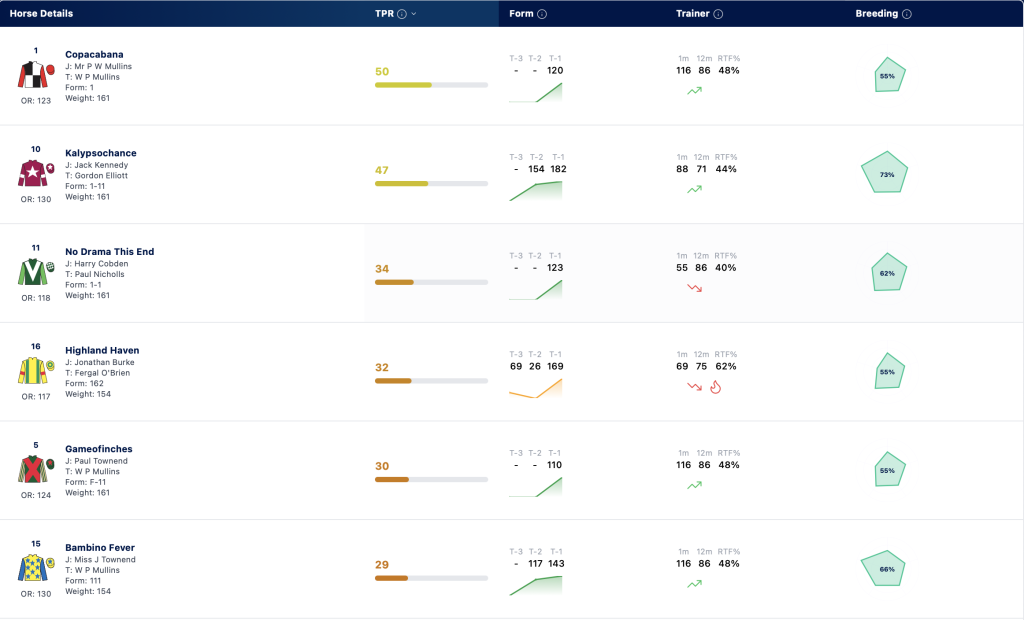
Task: Click Copacabana's TPR 50 progress bar
Action: (x=431, y=85)
